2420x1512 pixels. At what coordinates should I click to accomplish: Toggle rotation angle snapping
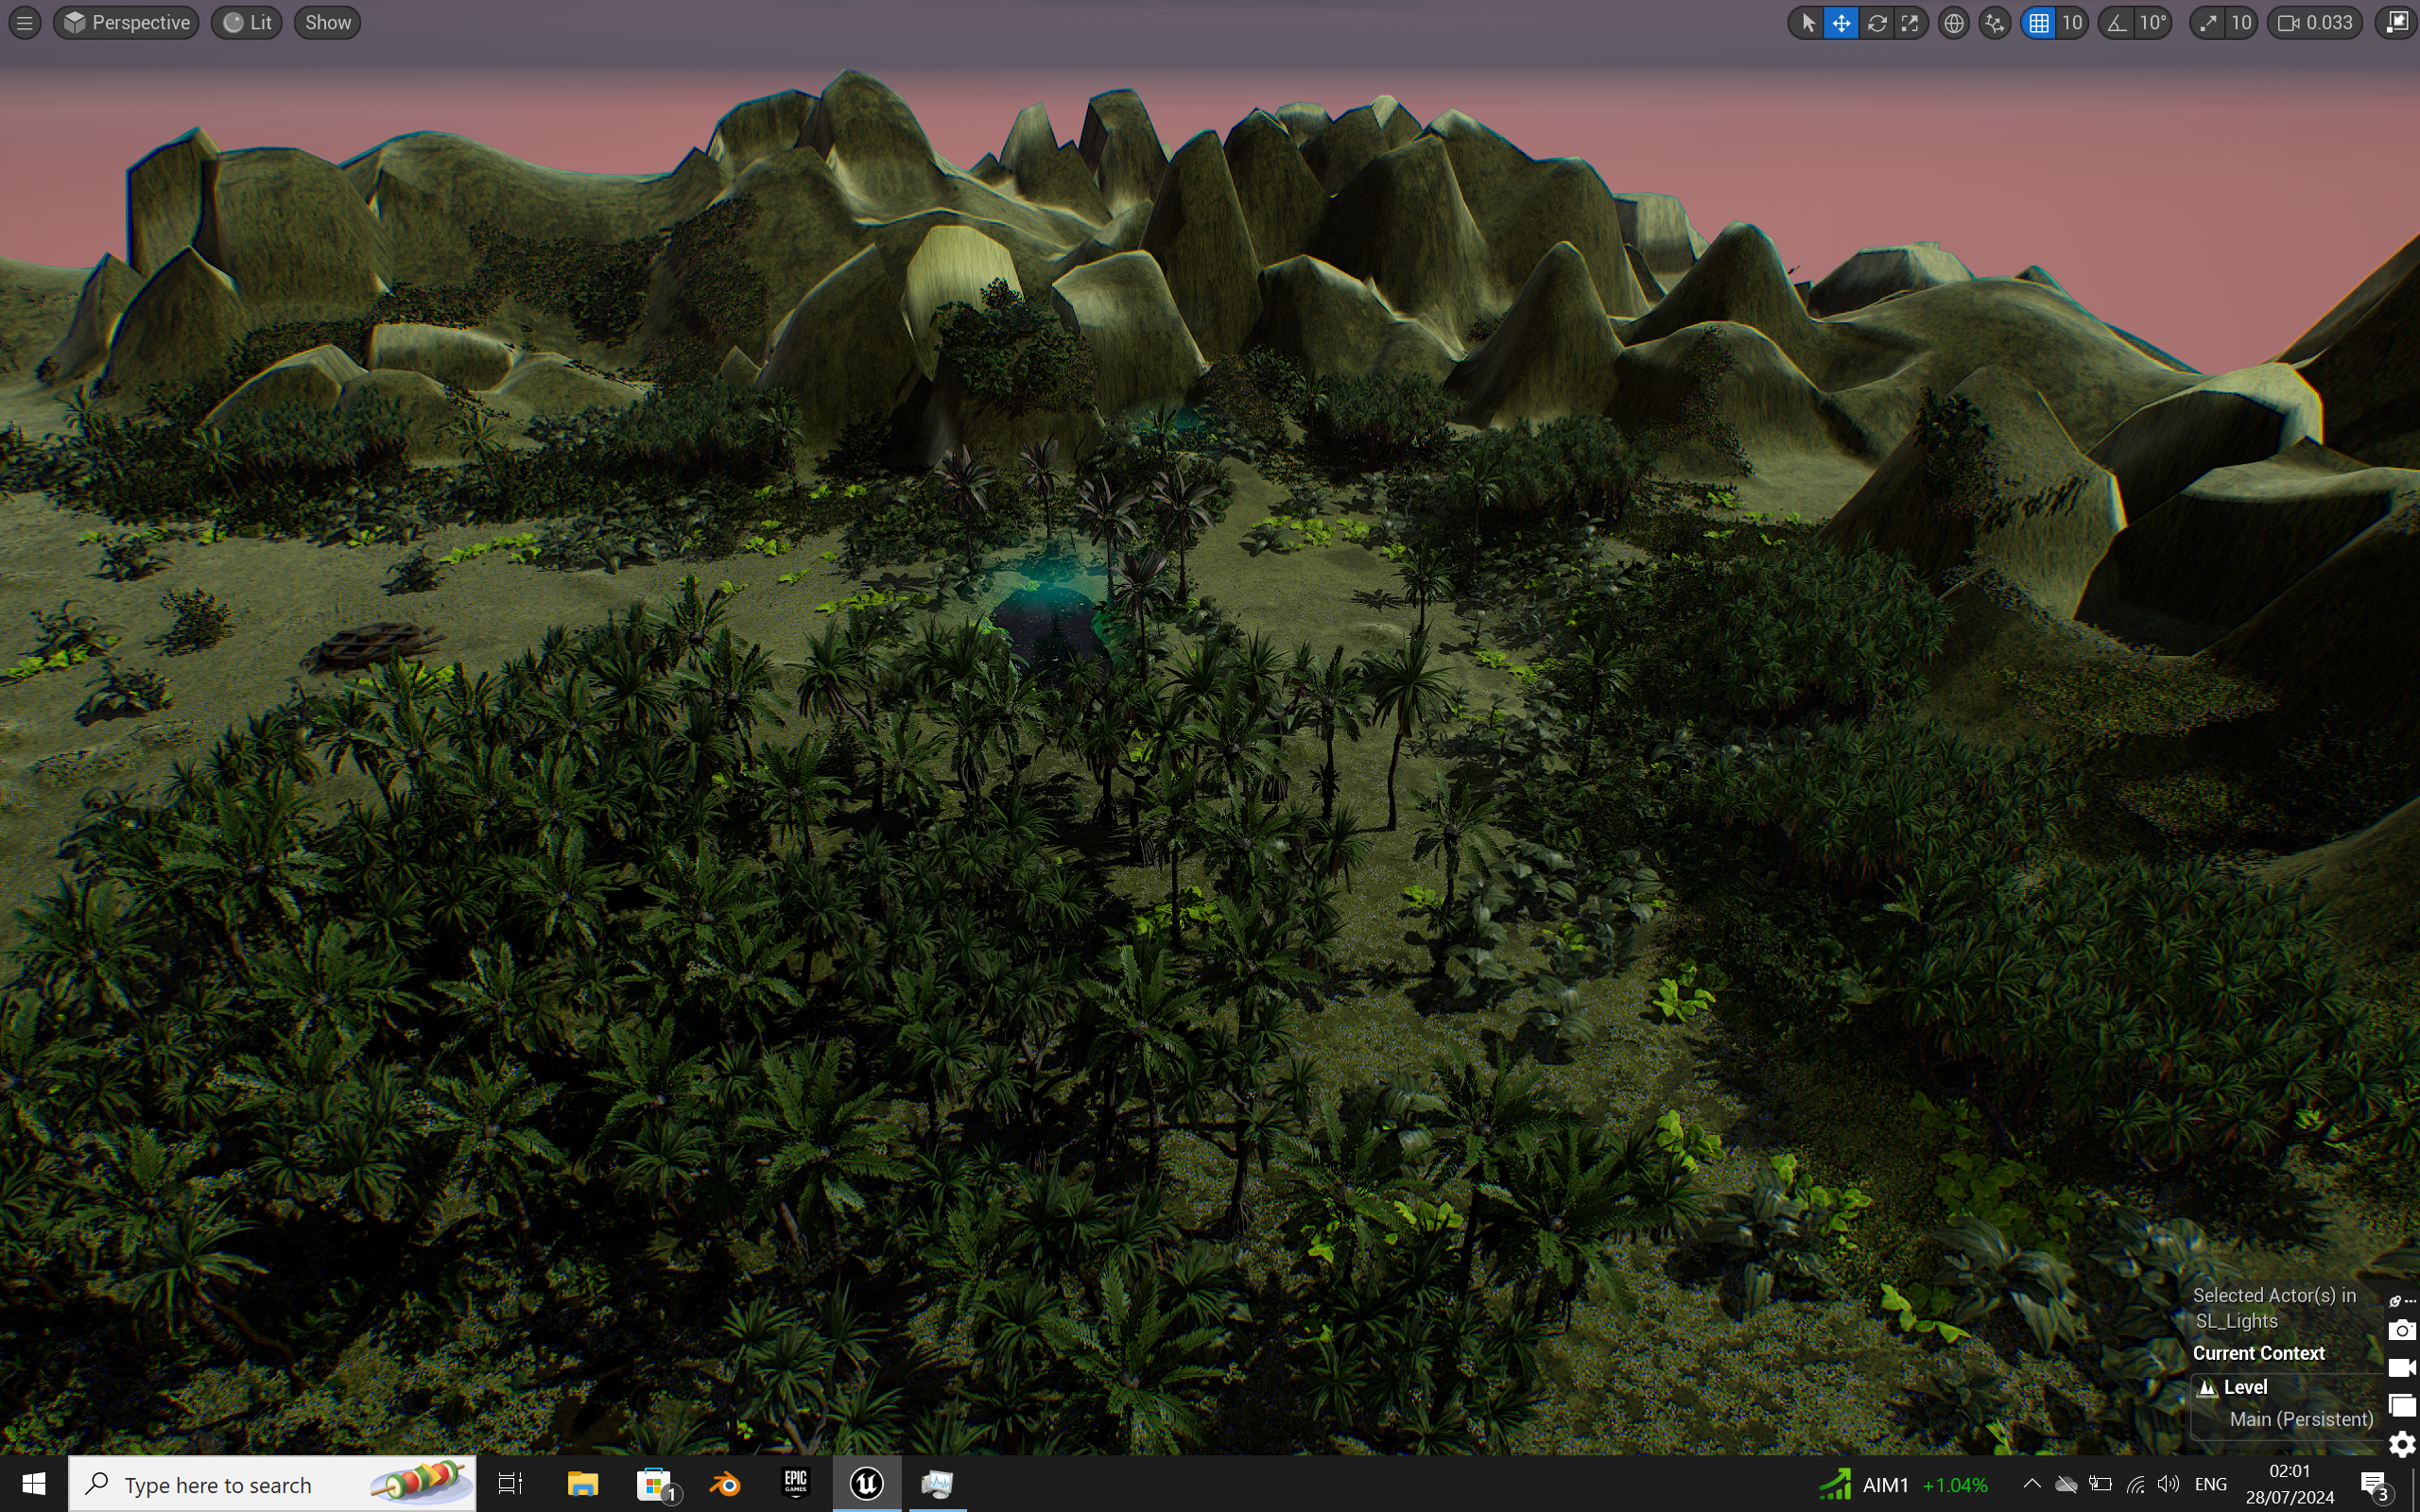pos(2117,22)
